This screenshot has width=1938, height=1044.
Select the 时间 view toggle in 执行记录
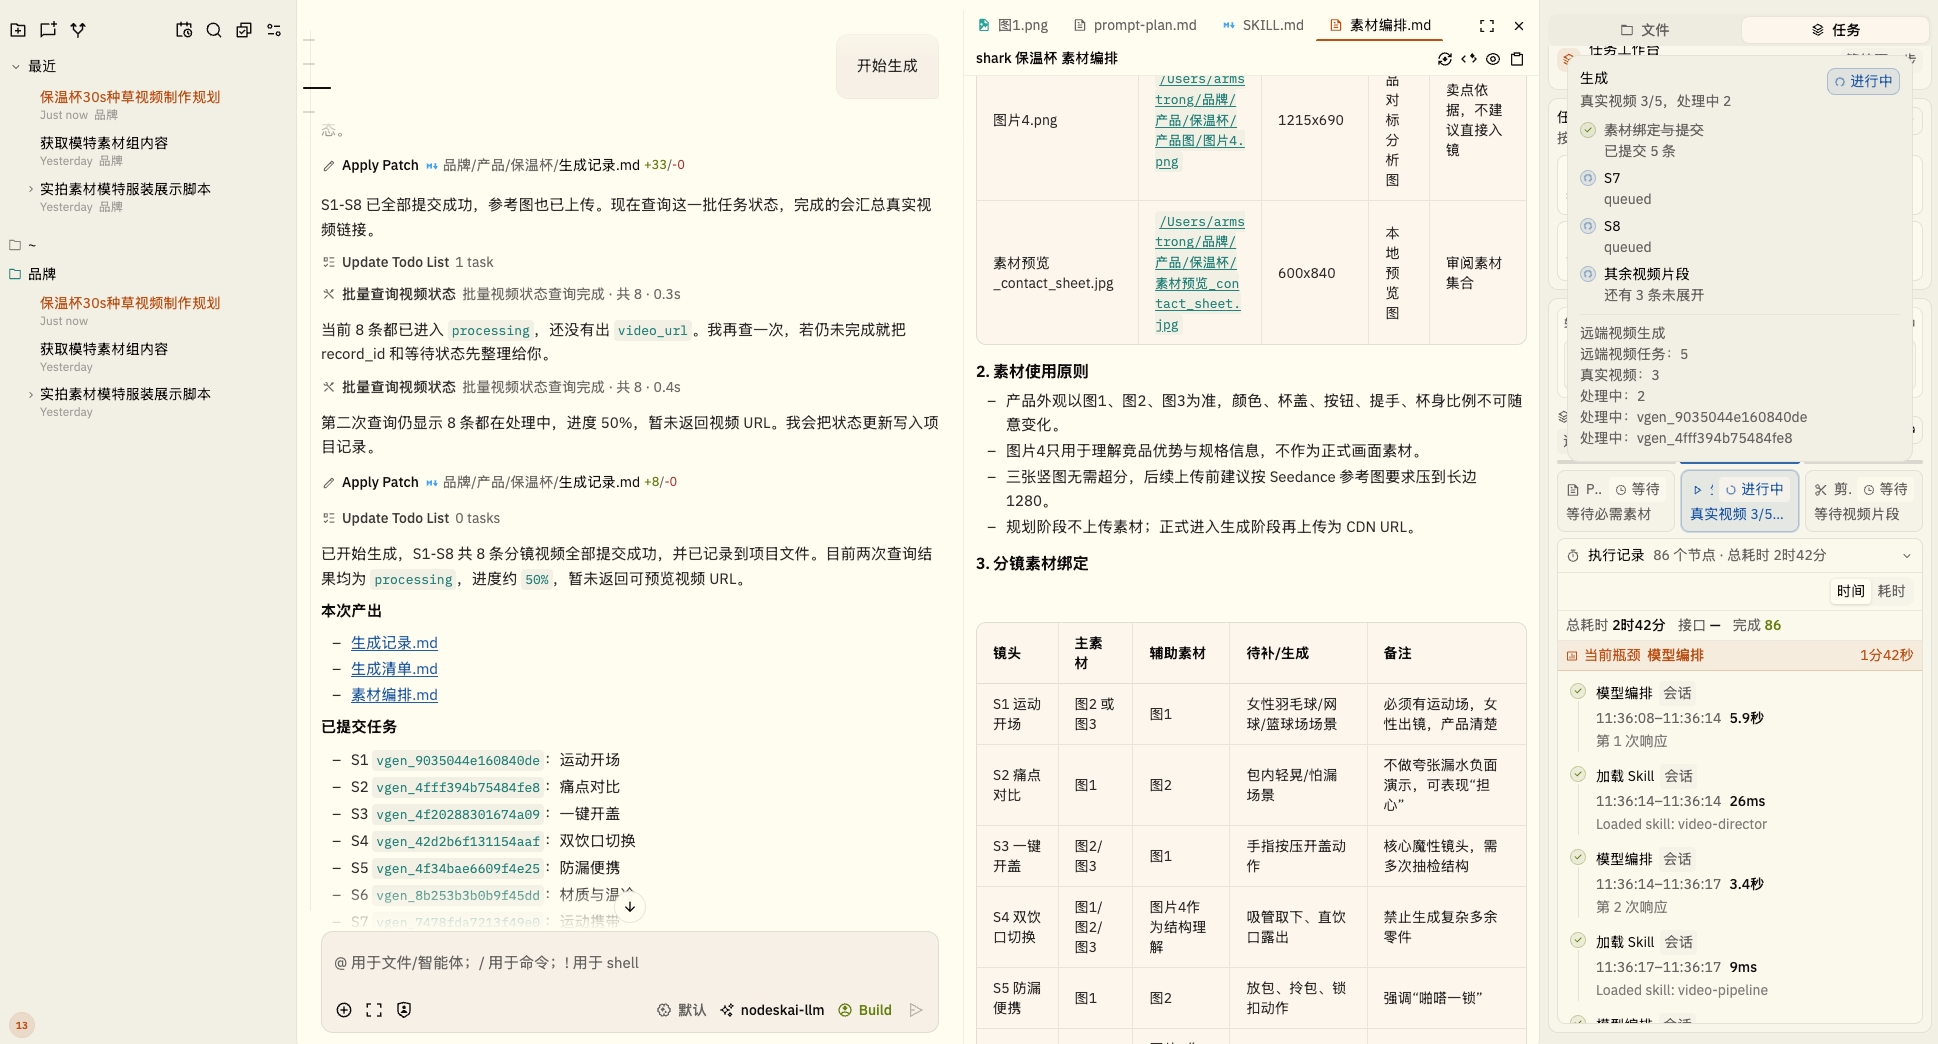(x=1850, y=591)
